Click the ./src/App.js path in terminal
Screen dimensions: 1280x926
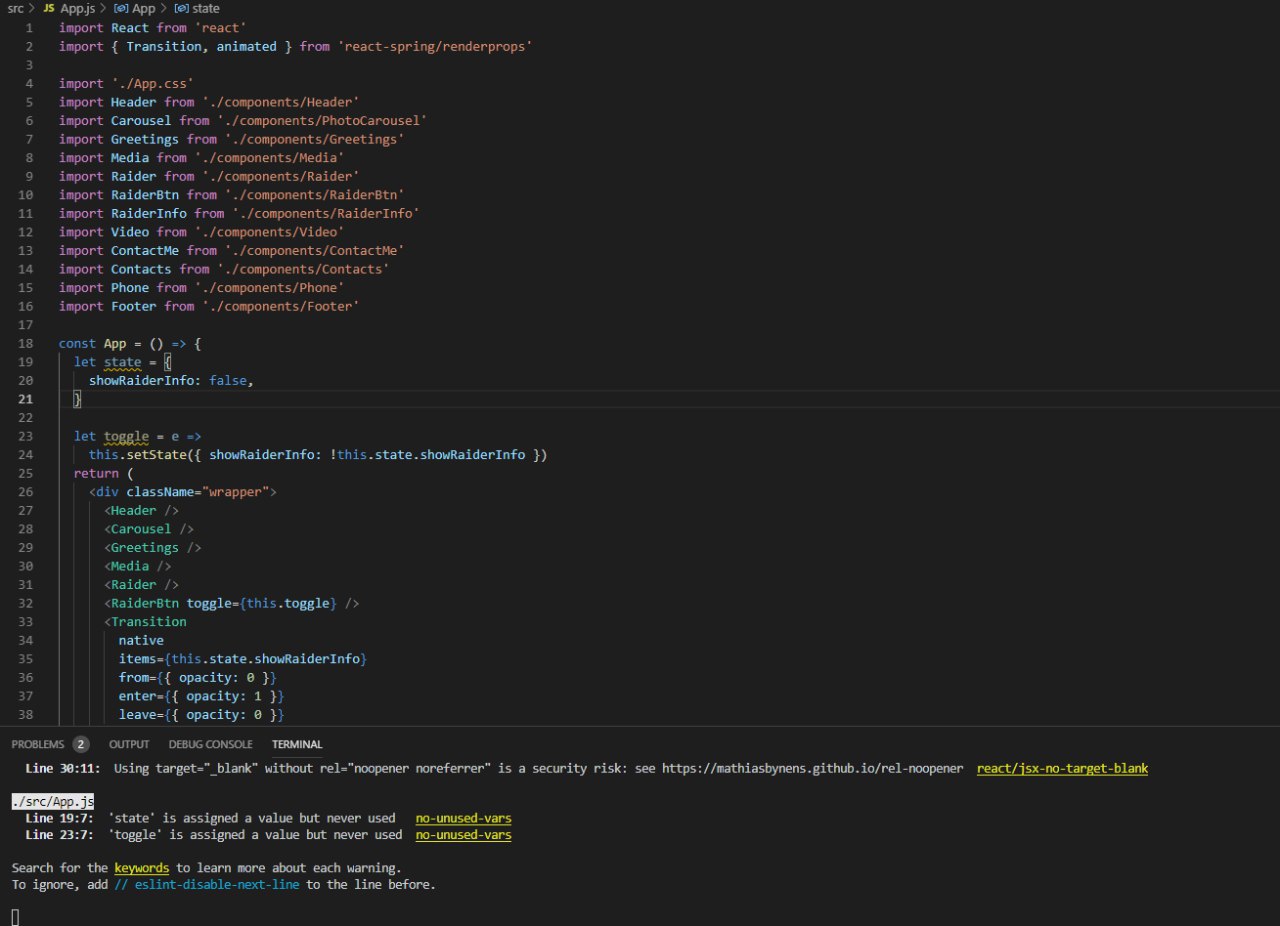point(53,802)
